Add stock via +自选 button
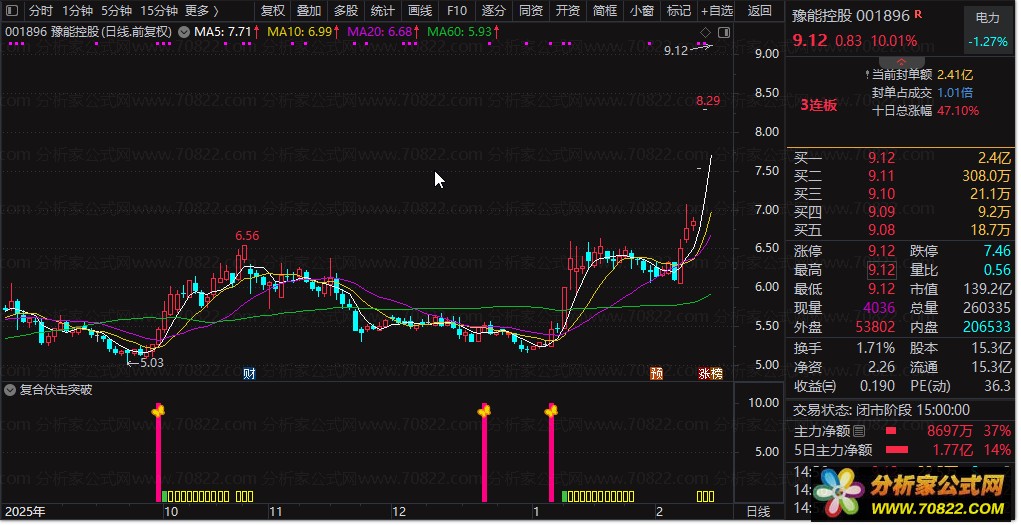Image resolution: width=1021 pixels, height=525 pixels. pos(717,10)
